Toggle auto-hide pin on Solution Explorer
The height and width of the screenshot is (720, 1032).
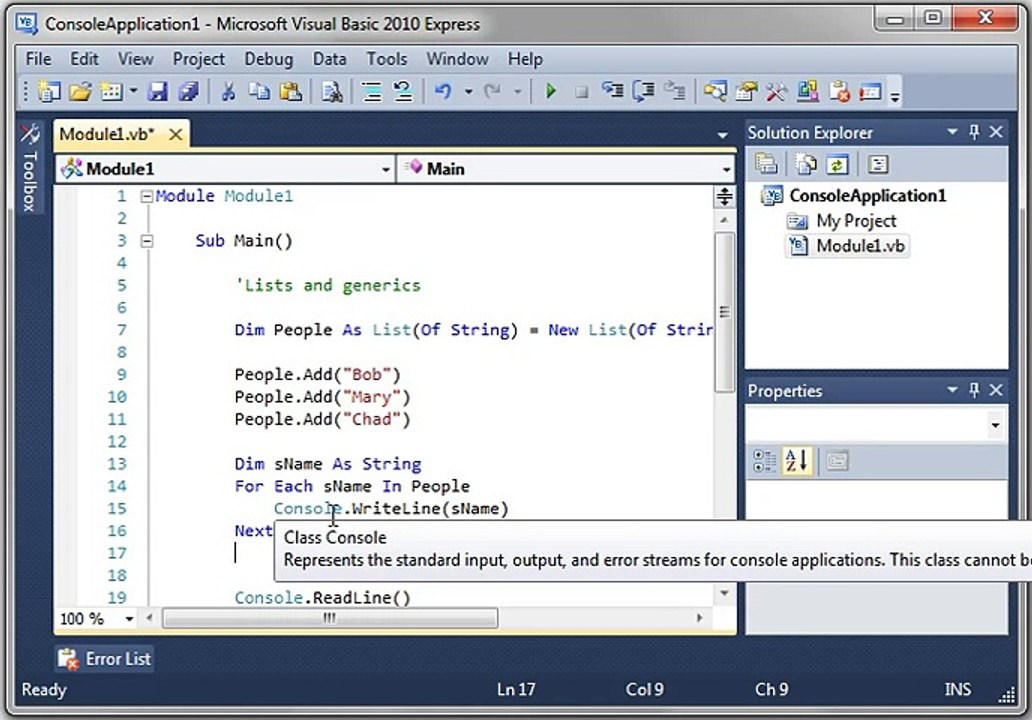point(974,132)
